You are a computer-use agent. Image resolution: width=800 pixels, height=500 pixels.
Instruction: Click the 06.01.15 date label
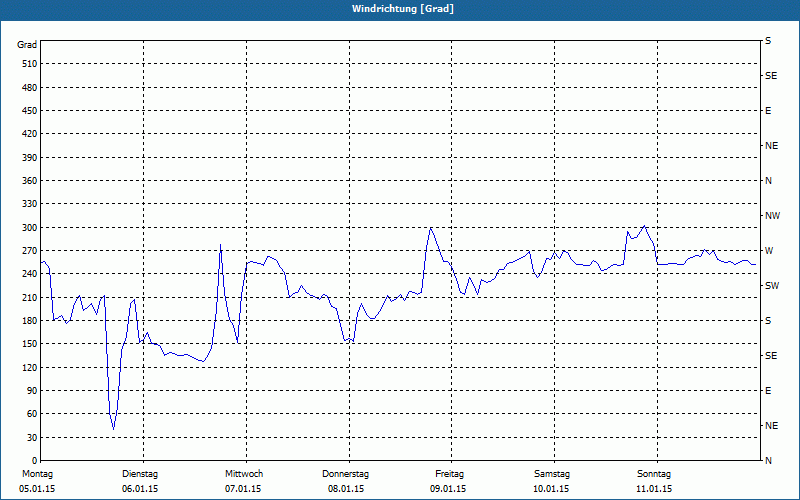(x=140, y=489)
